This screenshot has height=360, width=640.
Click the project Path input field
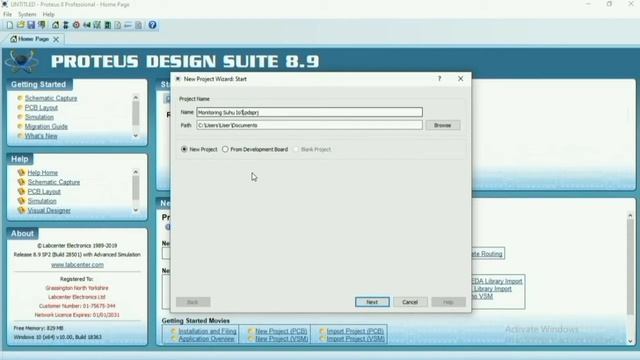click(309, 125)
